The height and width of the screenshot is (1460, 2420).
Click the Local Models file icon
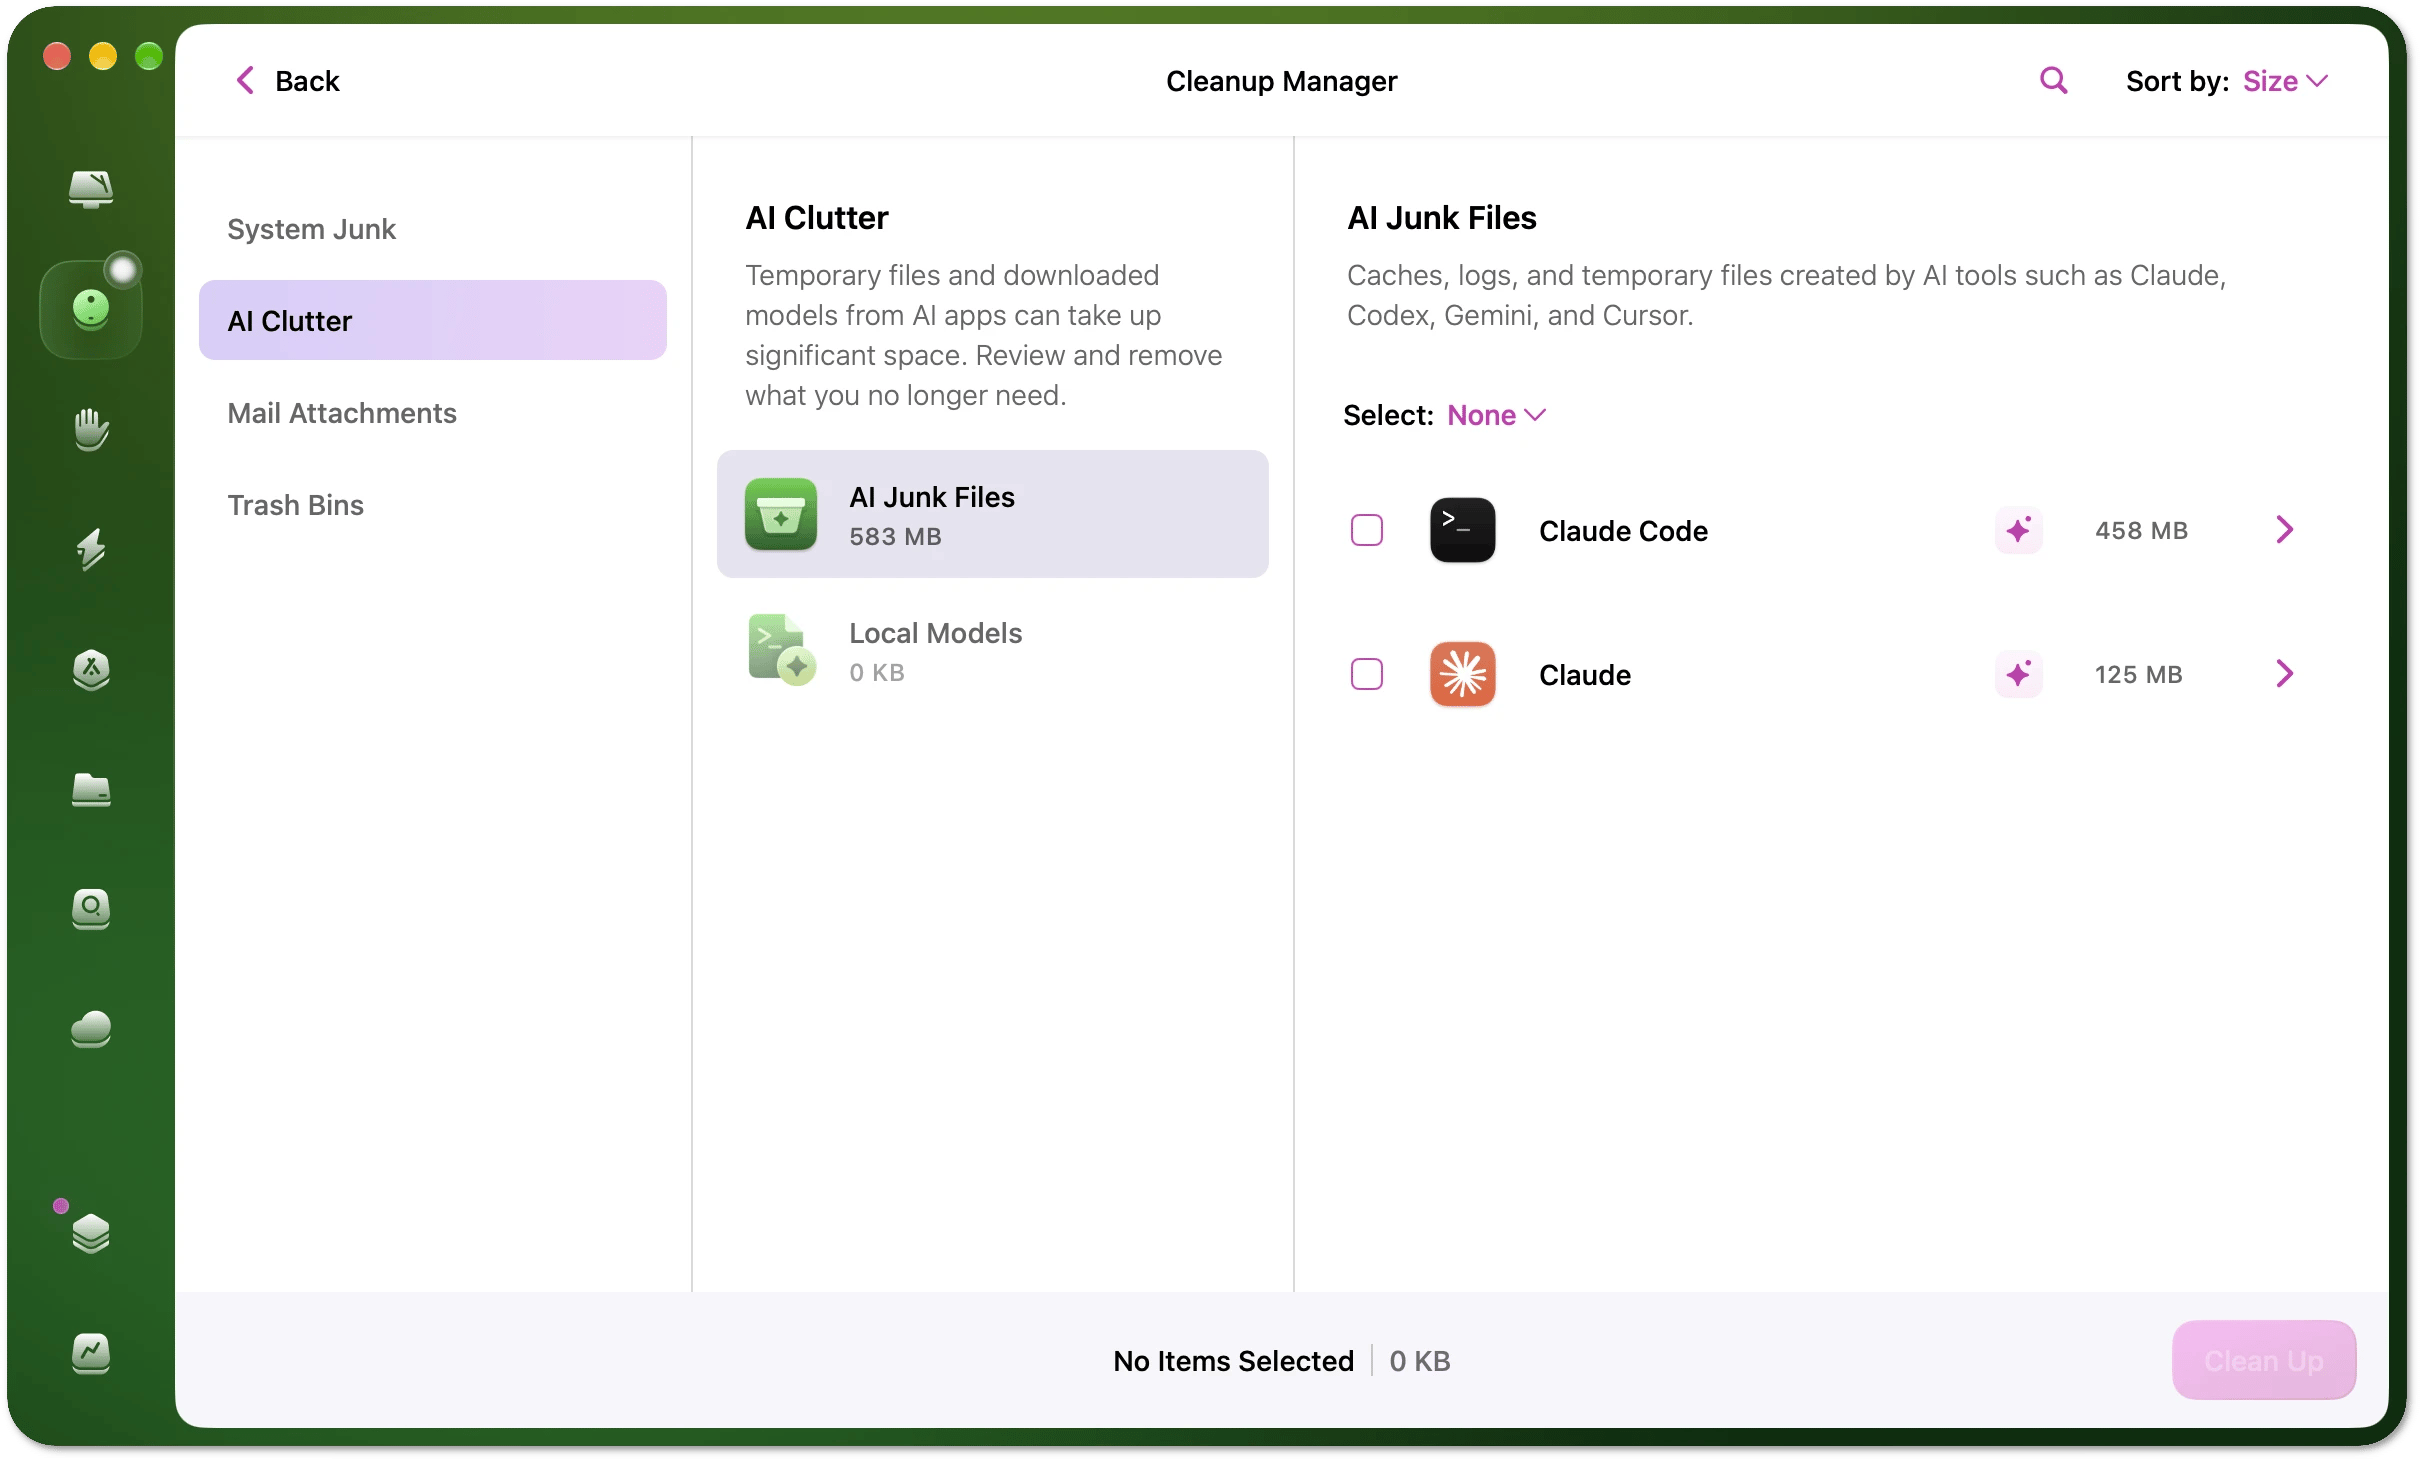pyautogui.click(x=781, y=650)
